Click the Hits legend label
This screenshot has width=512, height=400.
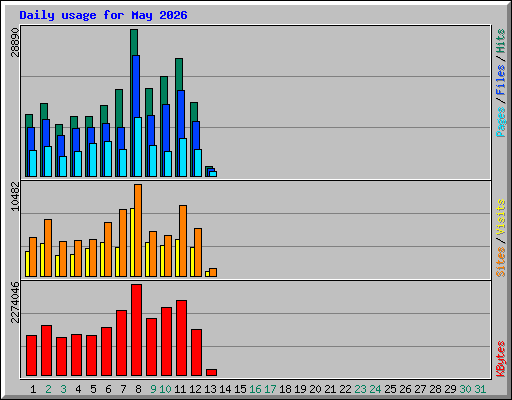coord(501,41)
